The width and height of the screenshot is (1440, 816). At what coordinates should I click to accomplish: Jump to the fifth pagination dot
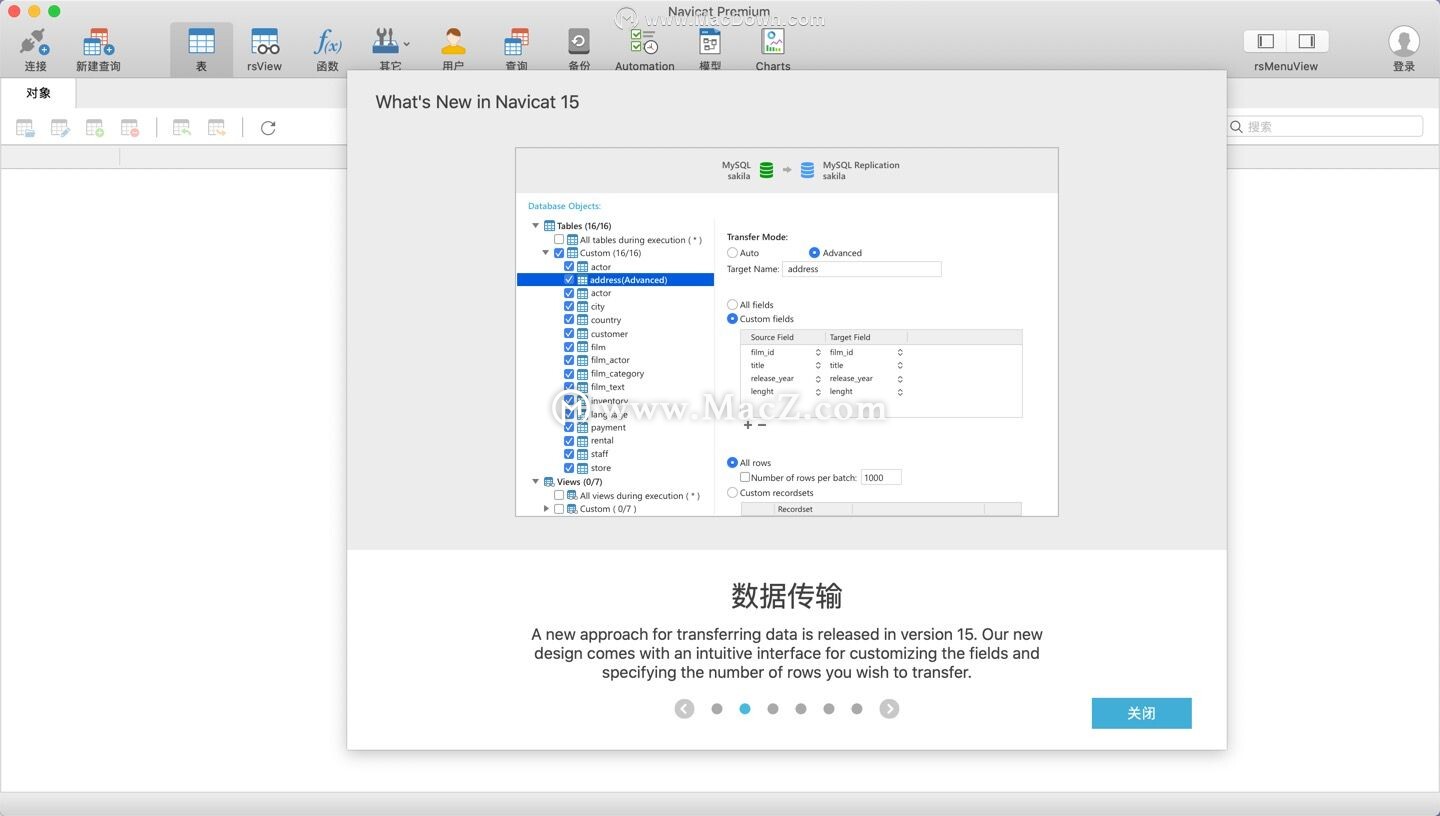[829, 709]
